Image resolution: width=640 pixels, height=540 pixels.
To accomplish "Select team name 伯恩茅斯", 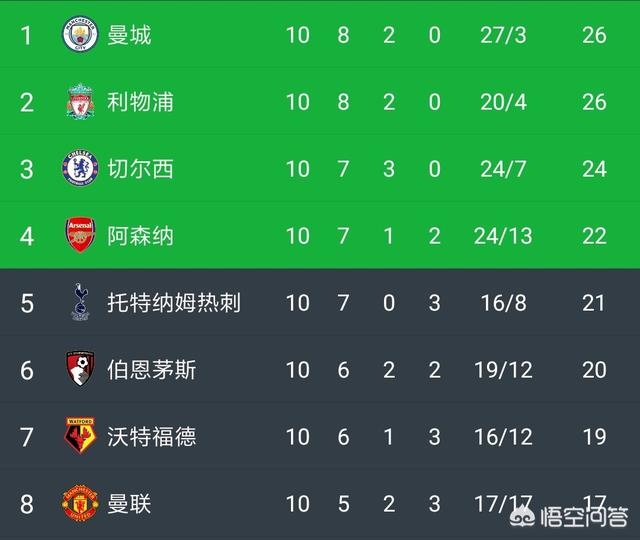I will click(x=151, y=370).
